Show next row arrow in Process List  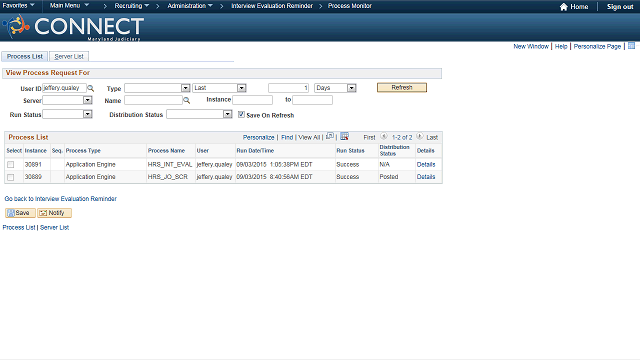(x=420, y=136)
